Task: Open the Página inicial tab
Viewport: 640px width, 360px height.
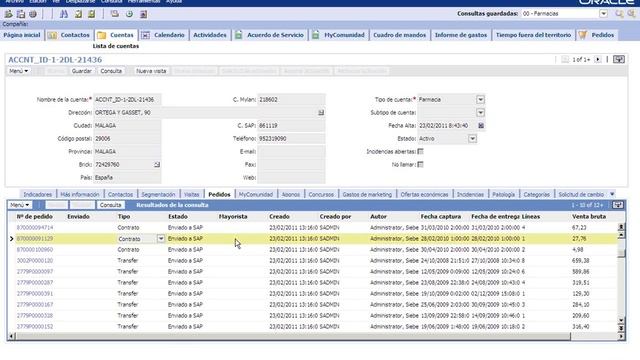Action: coord(22,35)
